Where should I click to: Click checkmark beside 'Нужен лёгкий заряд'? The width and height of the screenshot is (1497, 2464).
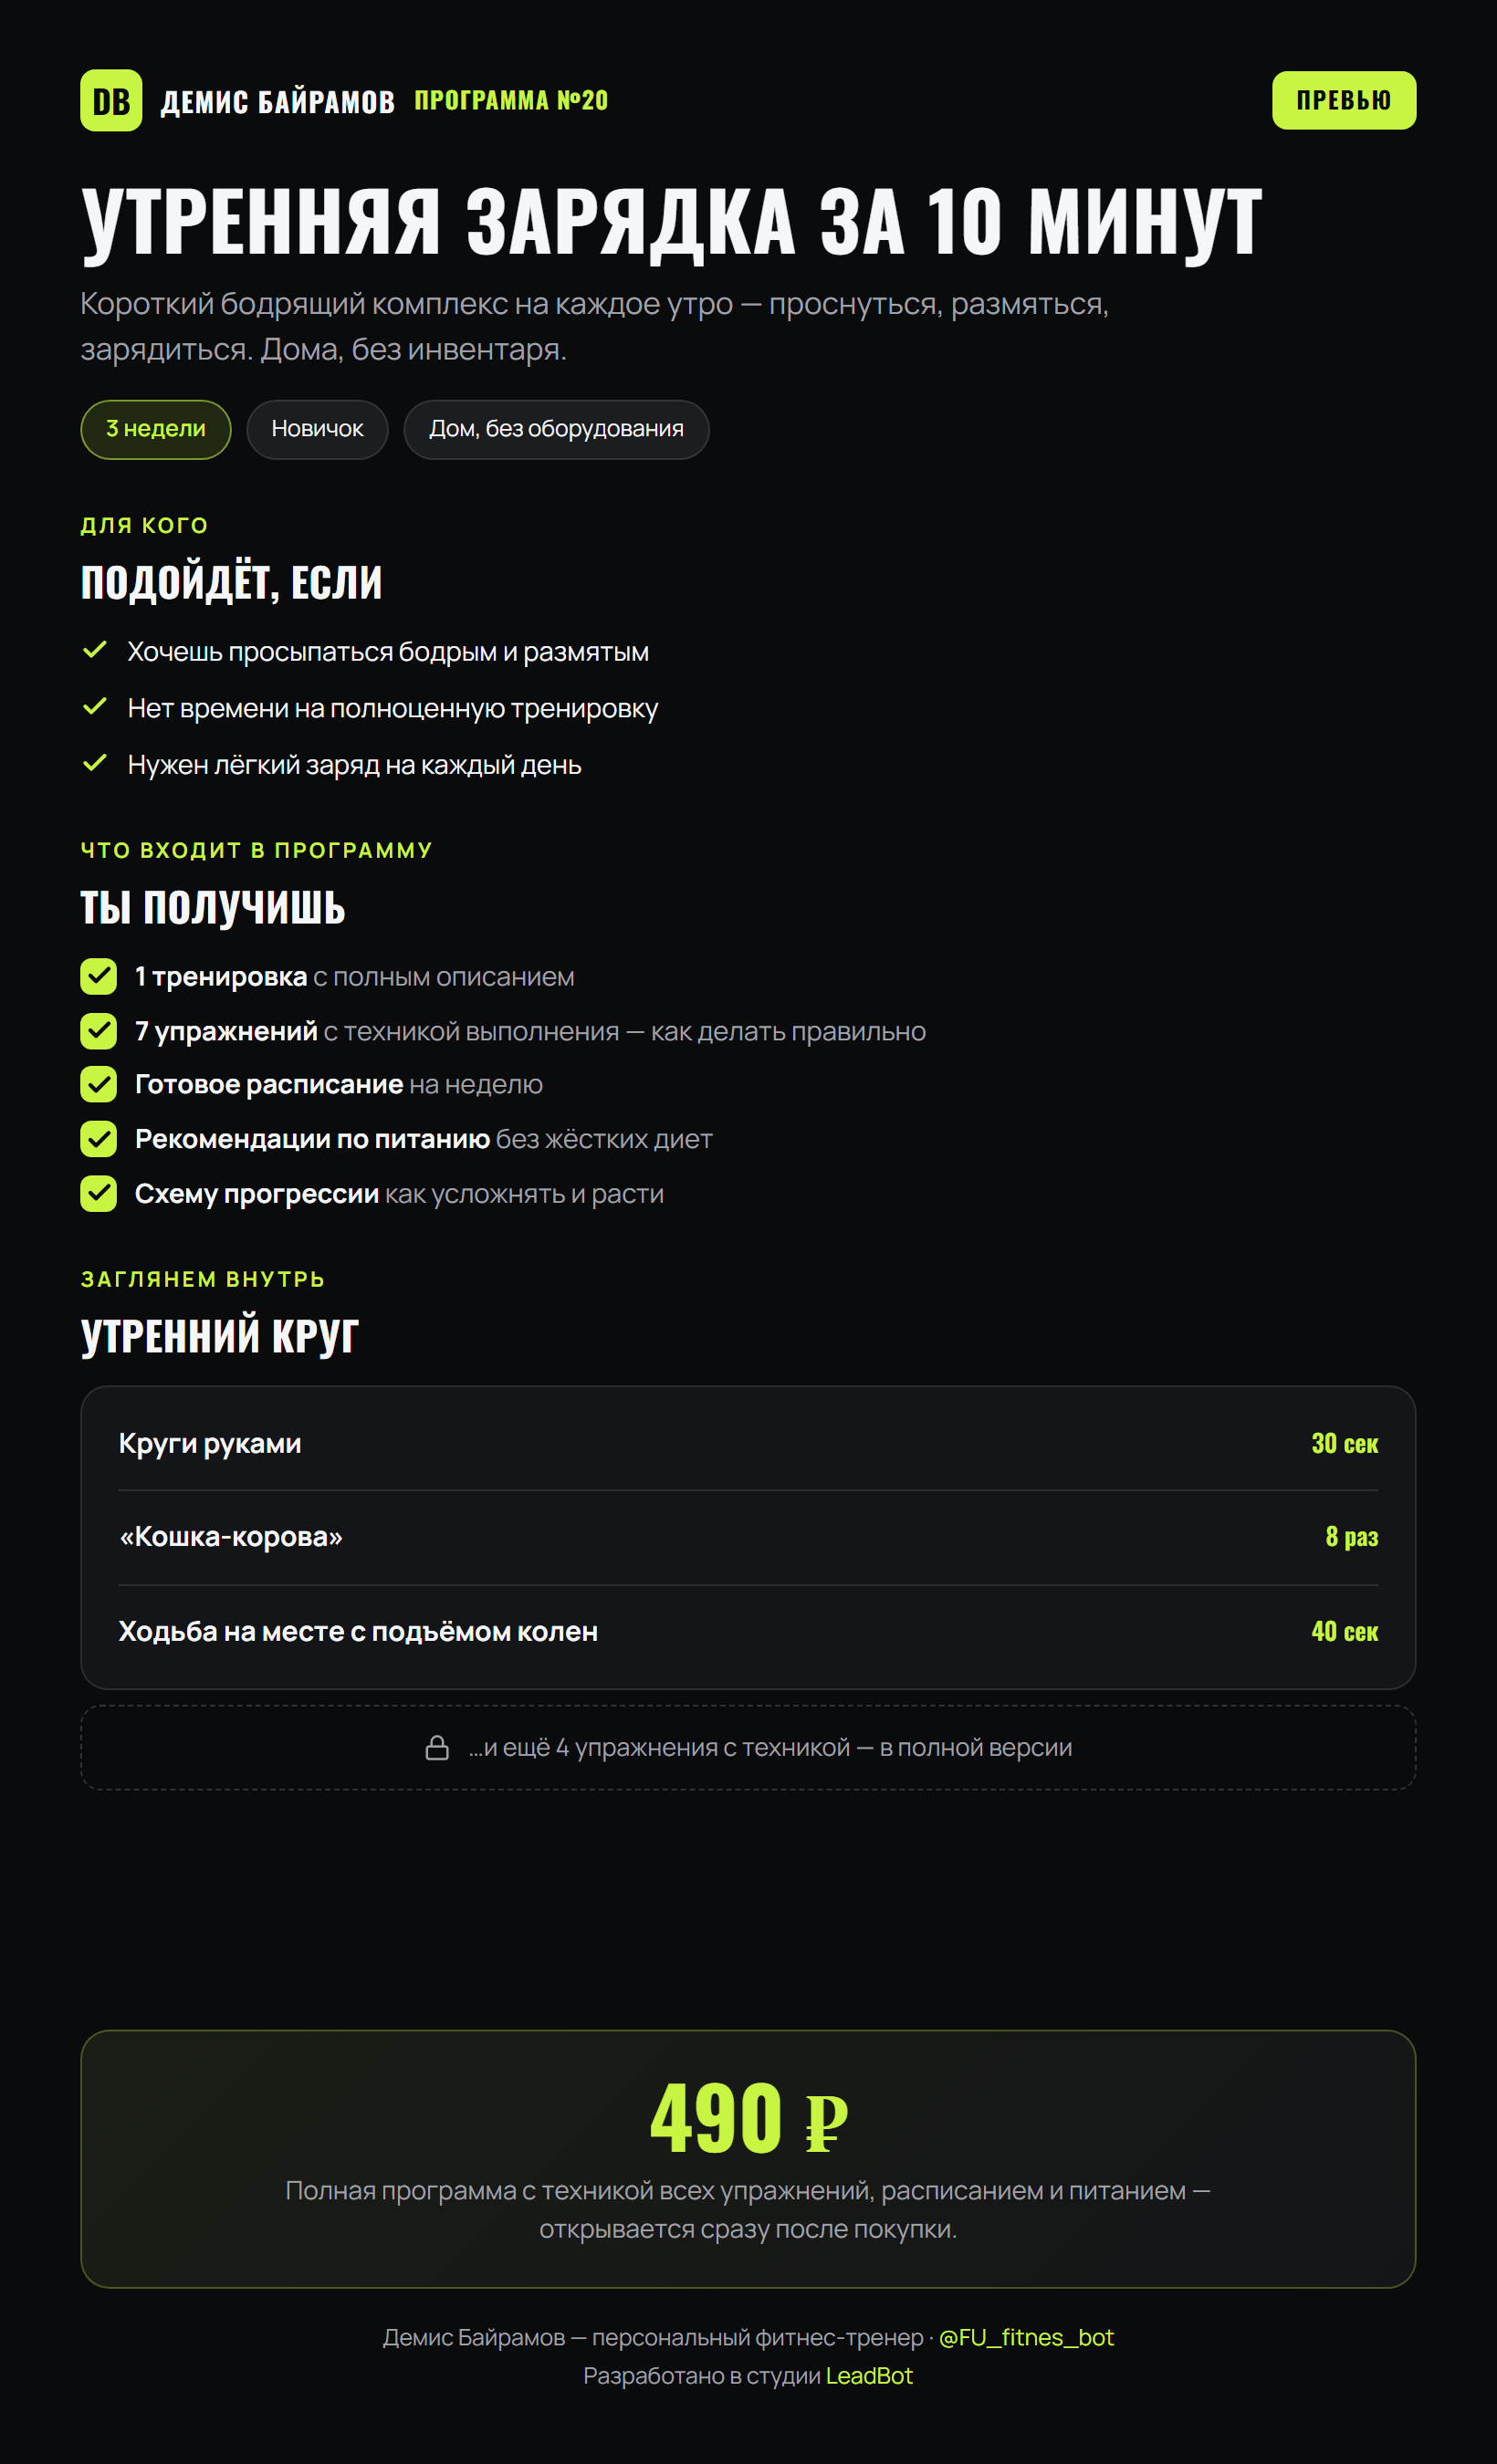coord(95,763)
